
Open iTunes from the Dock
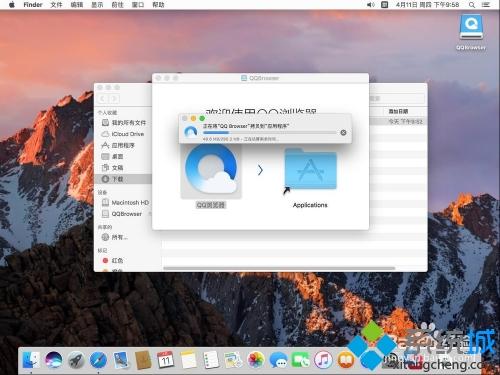click(x=323, y=360)
